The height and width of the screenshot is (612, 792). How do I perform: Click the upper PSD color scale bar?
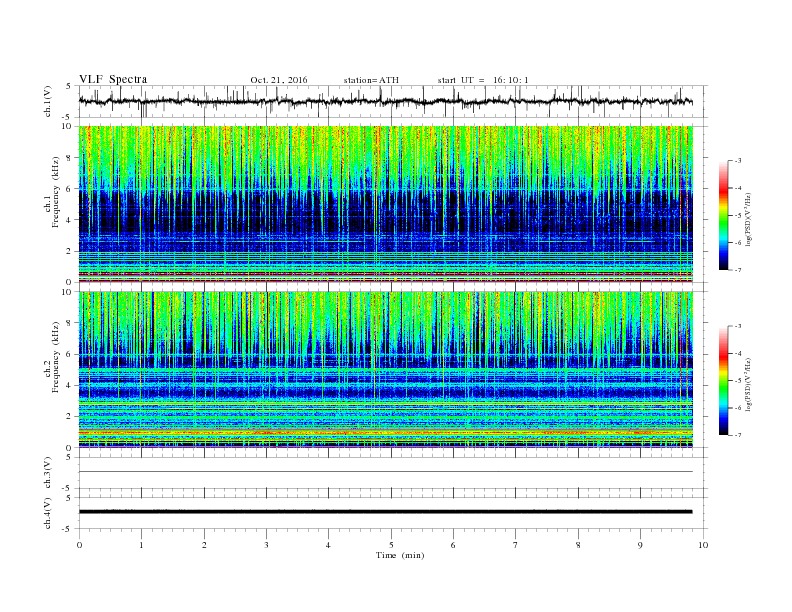pos(724,216)
